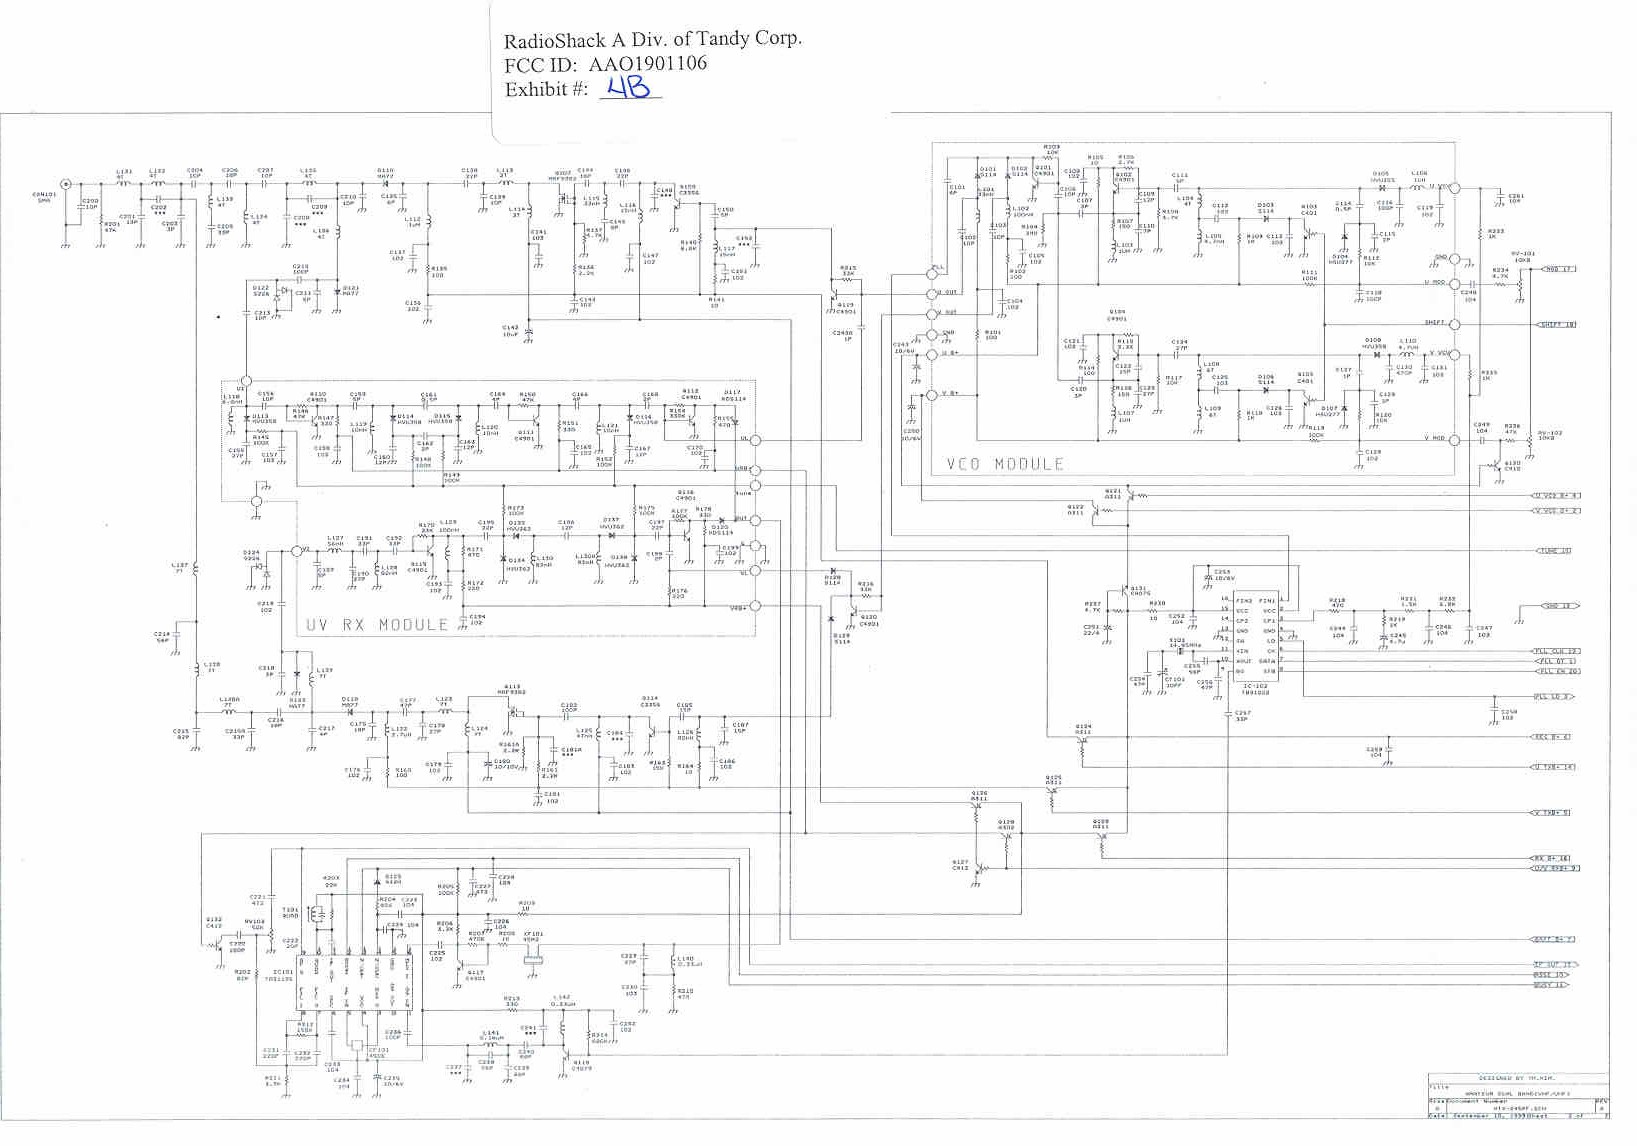Select the Q113 MRF9382 transistor symbol
This screenshot has height=1146, width=1637.
click(x=515, y=711)
